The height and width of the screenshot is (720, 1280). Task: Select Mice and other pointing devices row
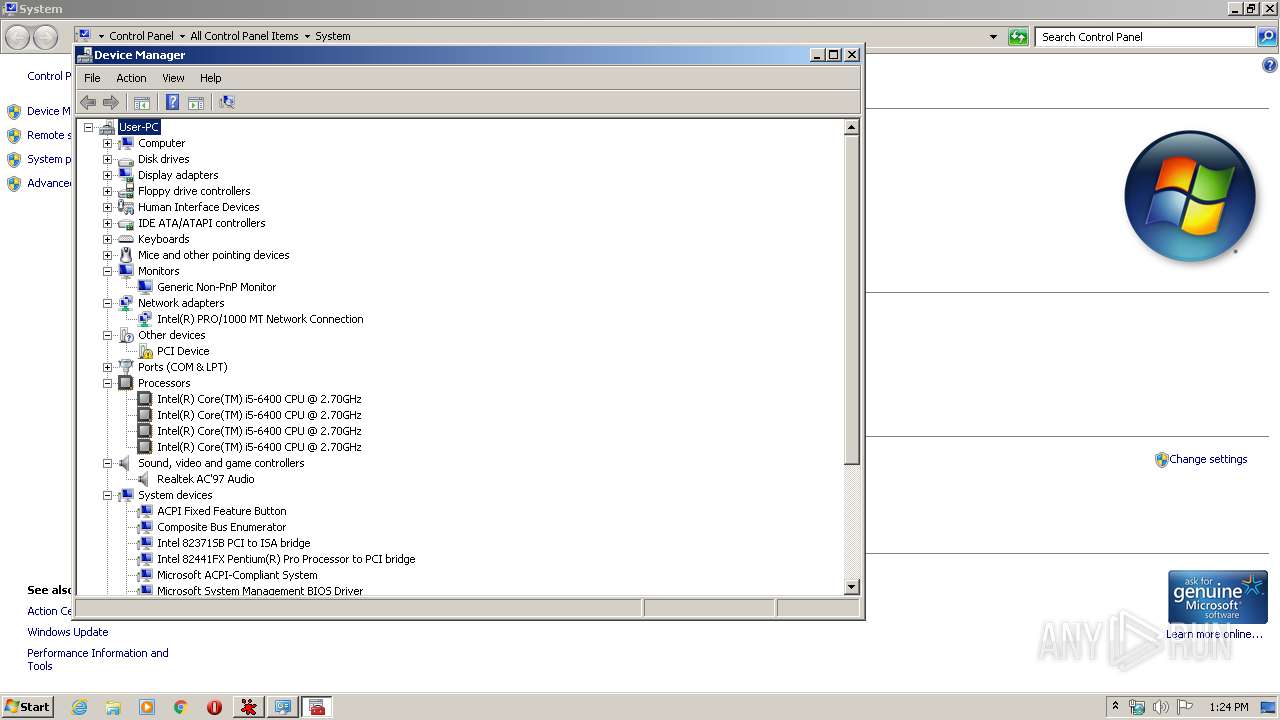click(x=213, y=255)
